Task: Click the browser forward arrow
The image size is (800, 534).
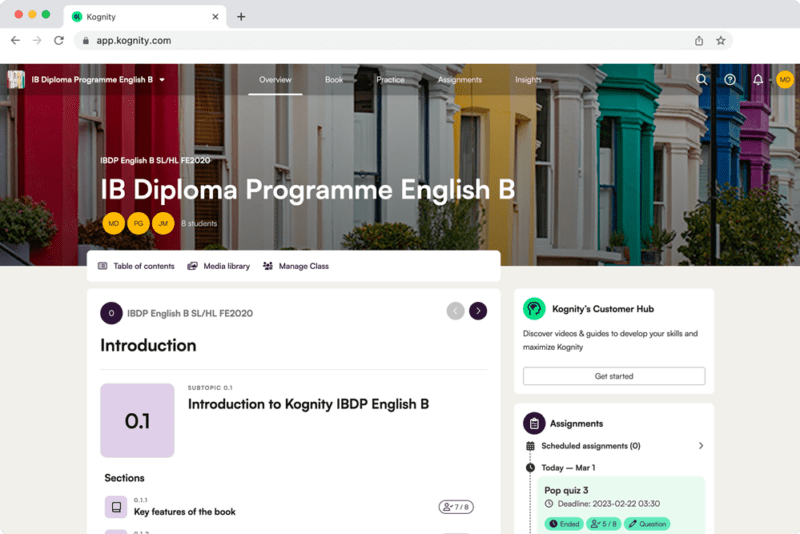Action: point(37,40)
